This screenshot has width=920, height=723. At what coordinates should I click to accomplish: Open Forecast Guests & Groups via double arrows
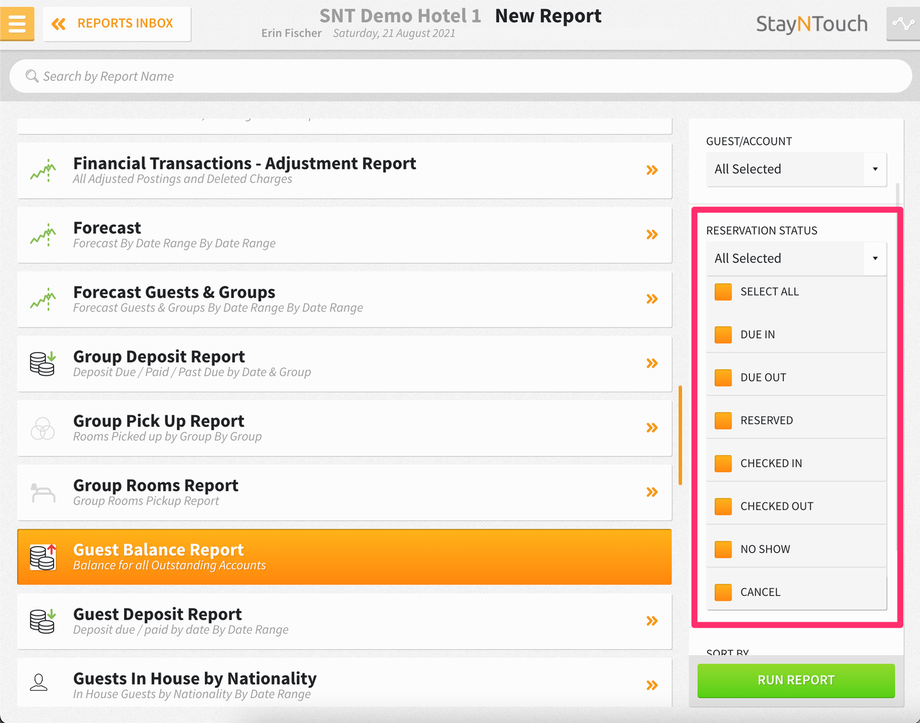pyautogui.click(x=652, y=299)
